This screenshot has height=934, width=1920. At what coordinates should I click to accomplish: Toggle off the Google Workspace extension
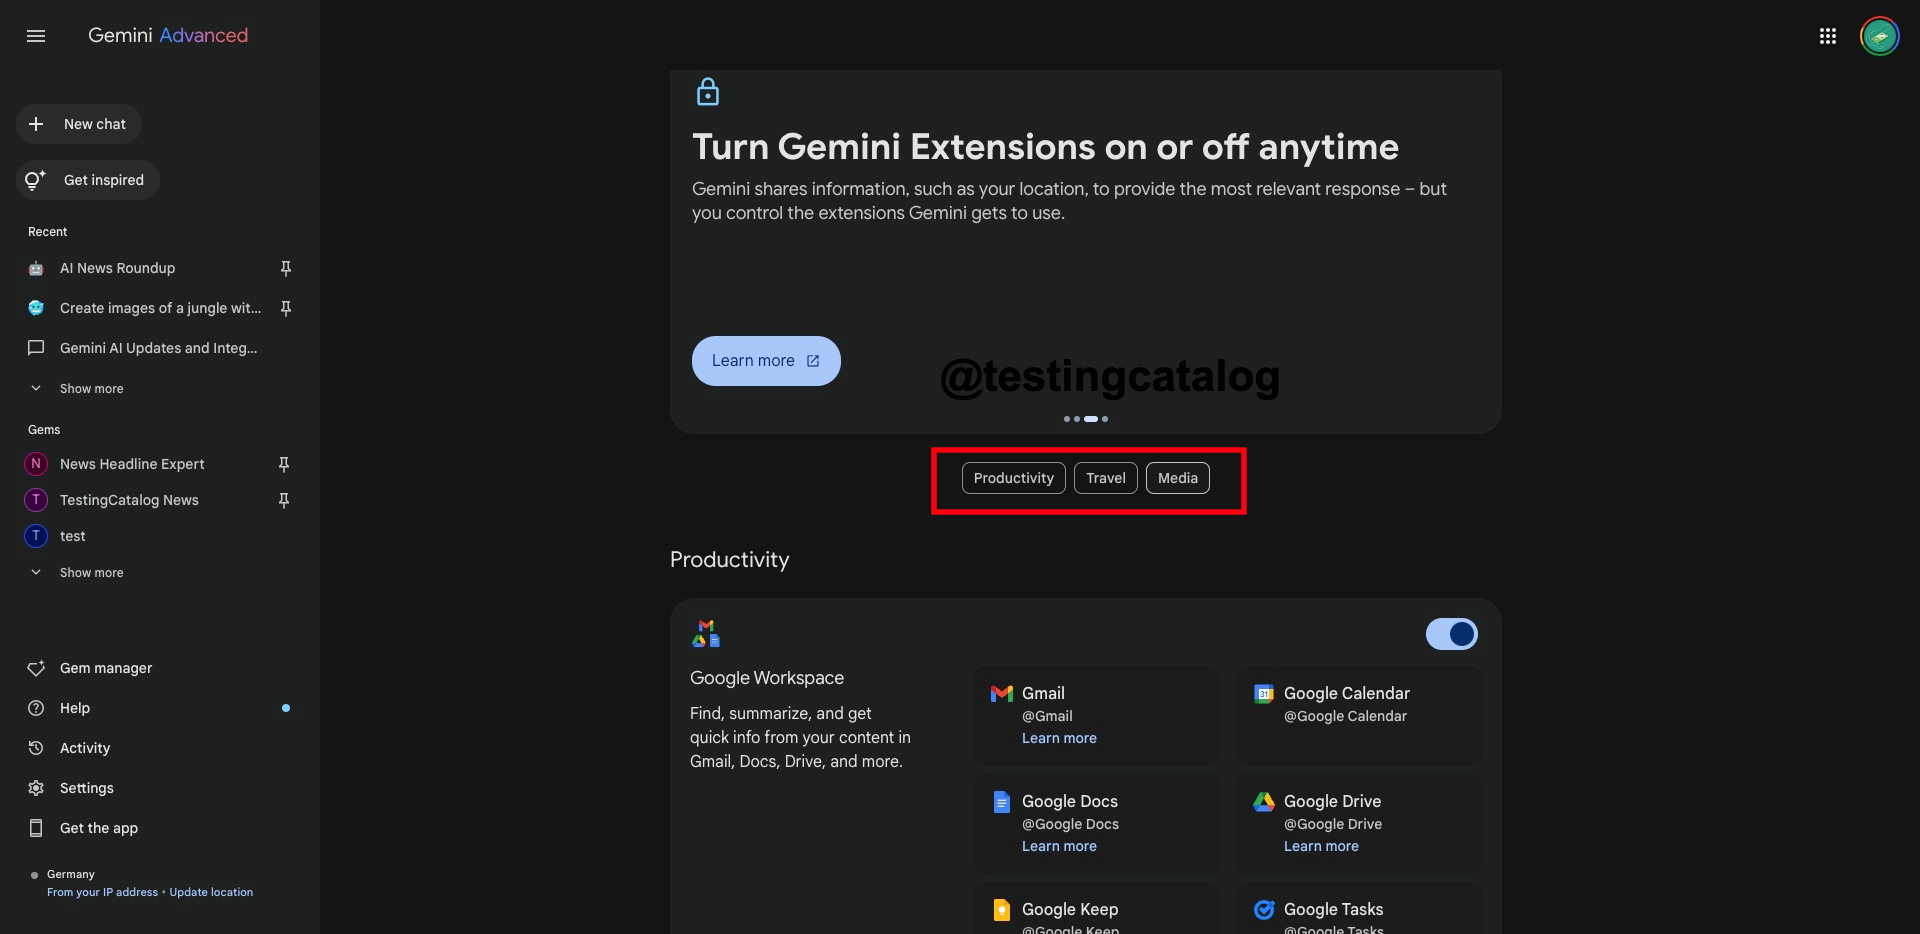coord(1452,634)
